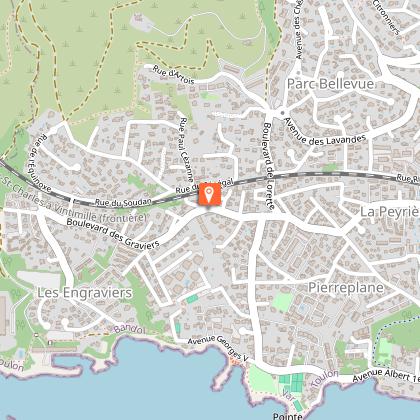
Task: Click the Citronniers street label
Action: (x=386, y=17)
